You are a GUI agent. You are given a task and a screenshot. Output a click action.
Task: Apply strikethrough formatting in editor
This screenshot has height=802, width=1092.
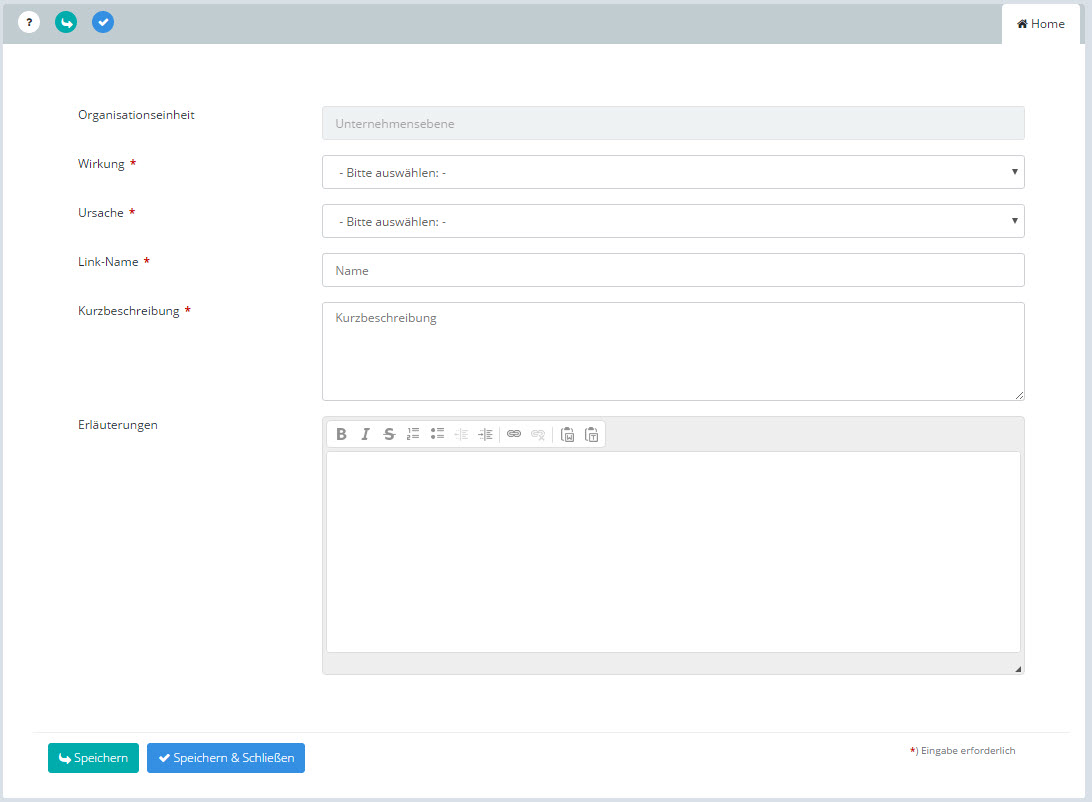pyautogui.click(x=389, y=434)
